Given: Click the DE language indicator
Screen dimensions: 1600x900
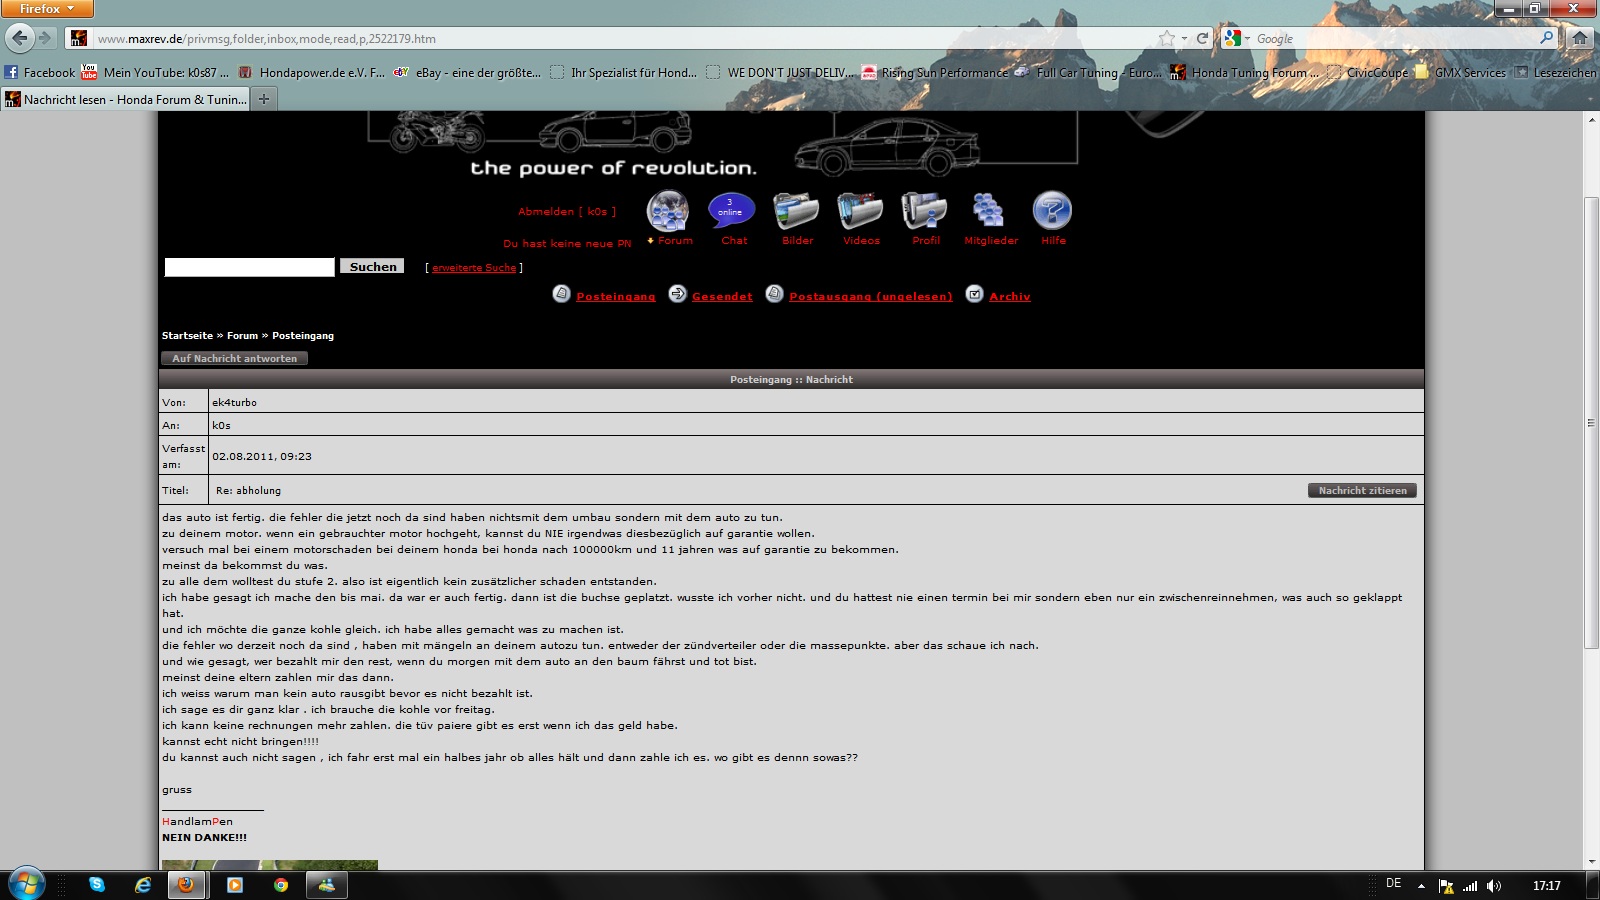Looking at the screenshot, I should (1394, 884).
